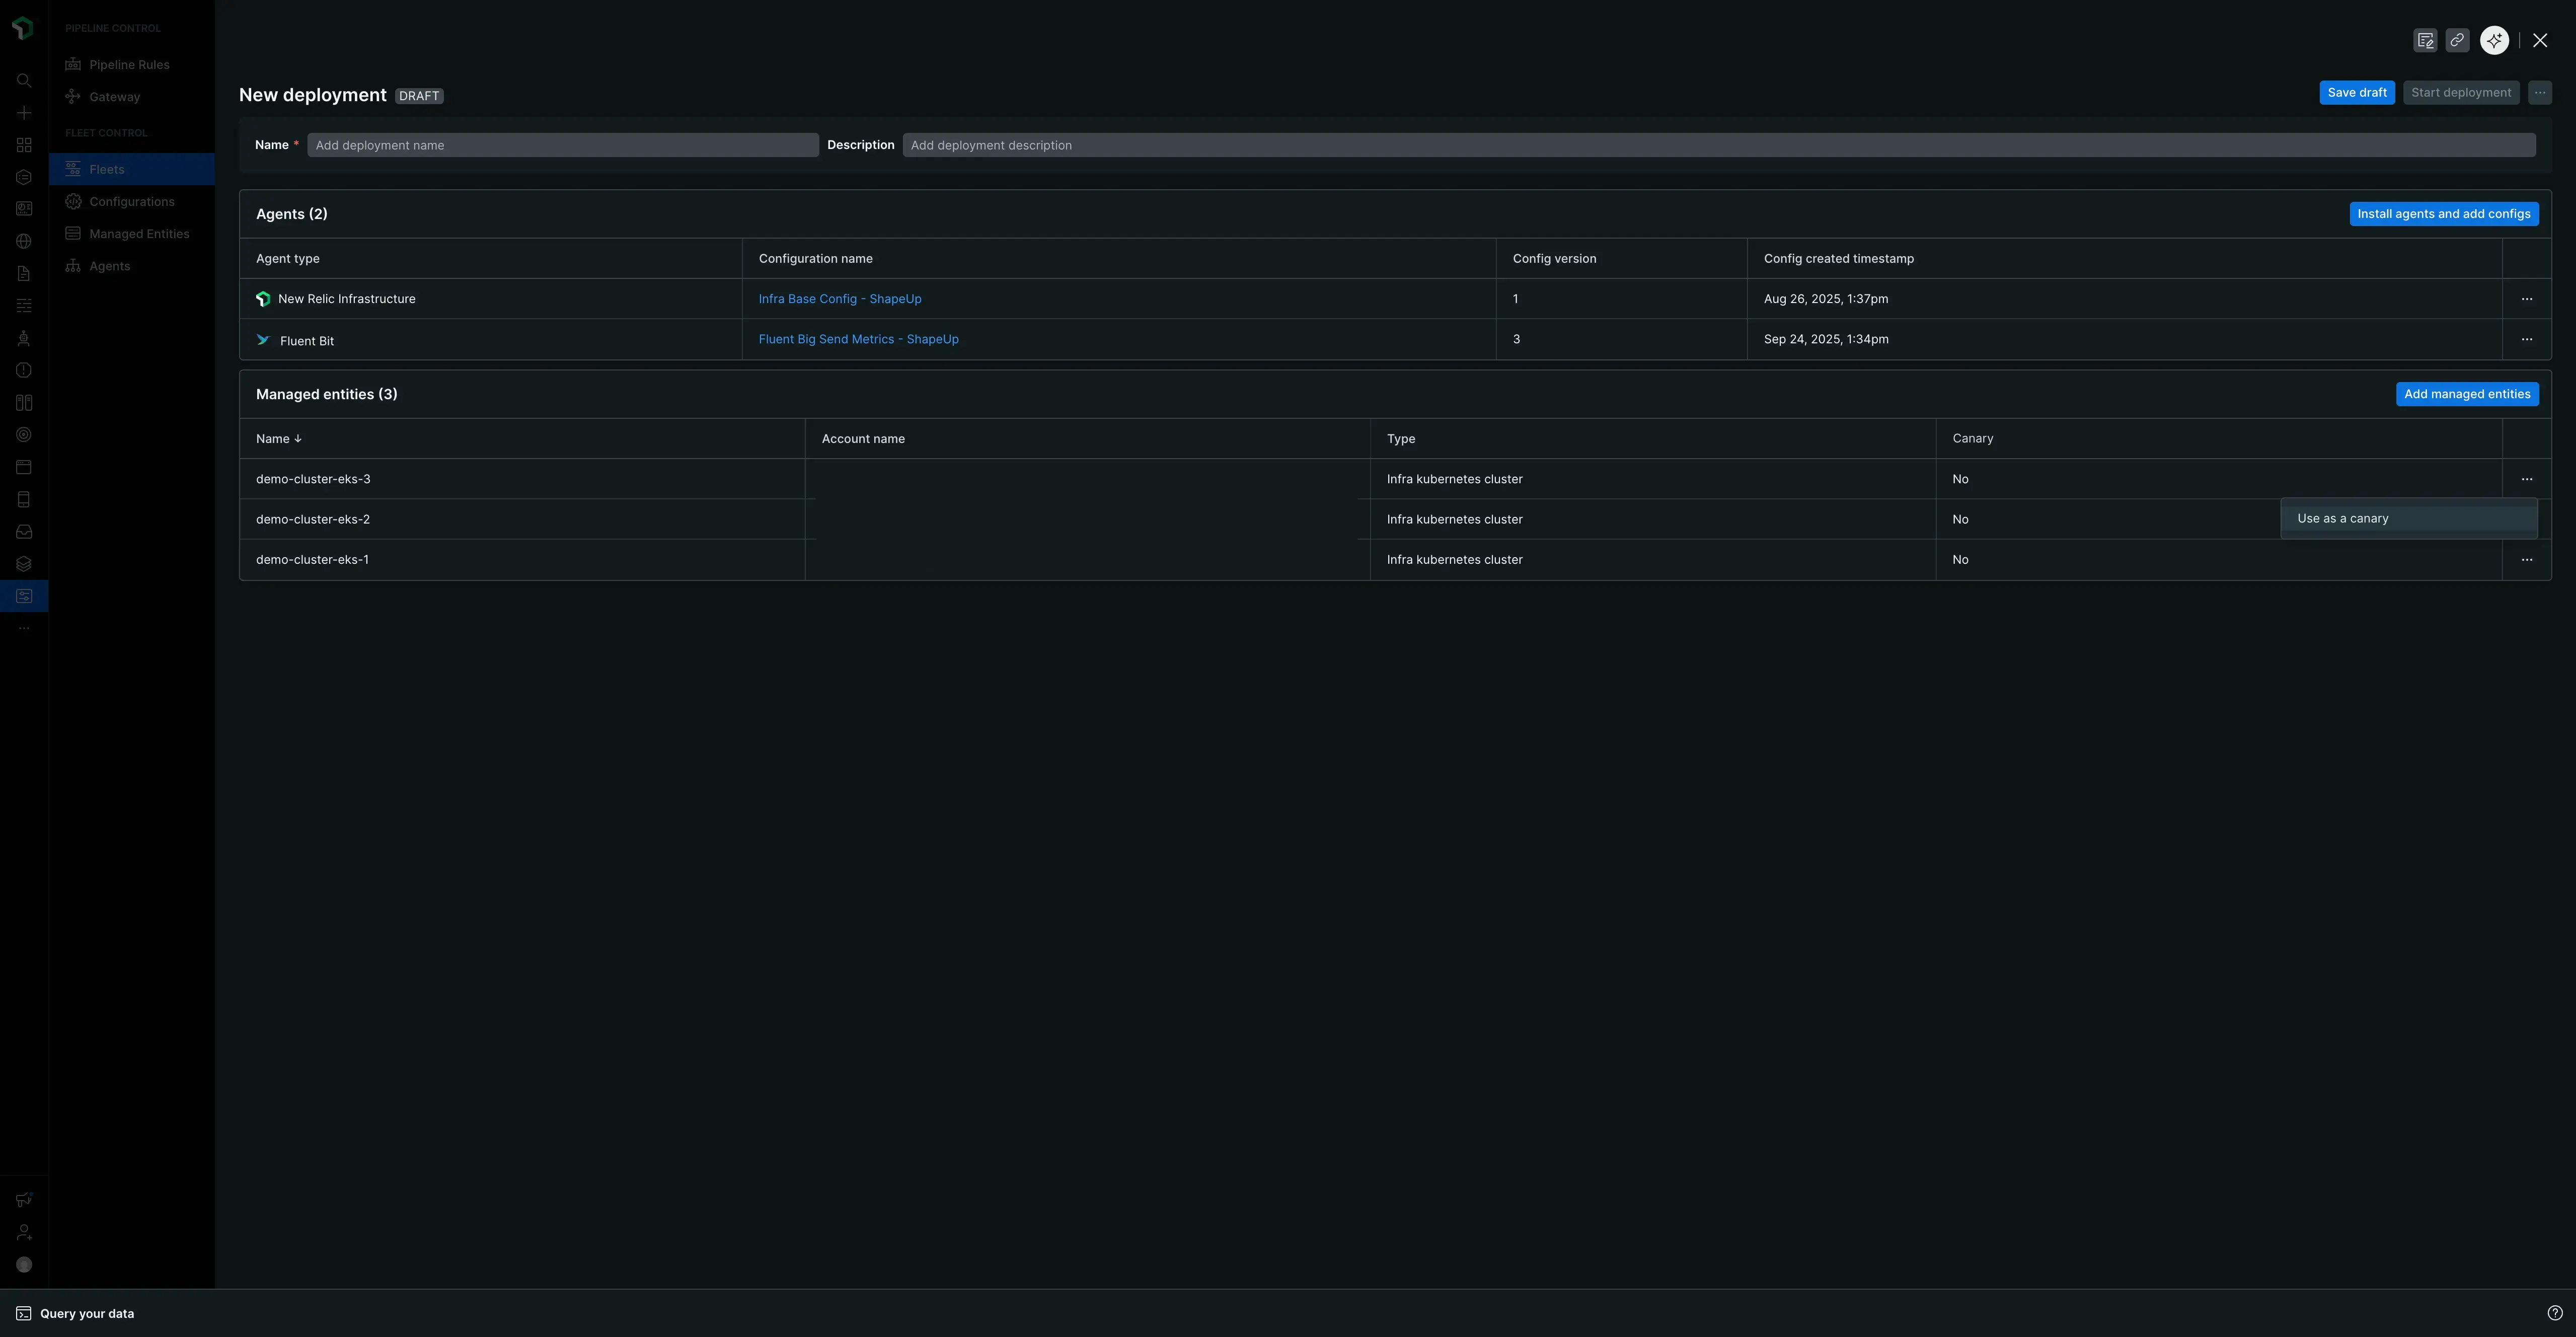
Task: Open the inbox icon in the sidebar
Action: (x=23, y=531)
